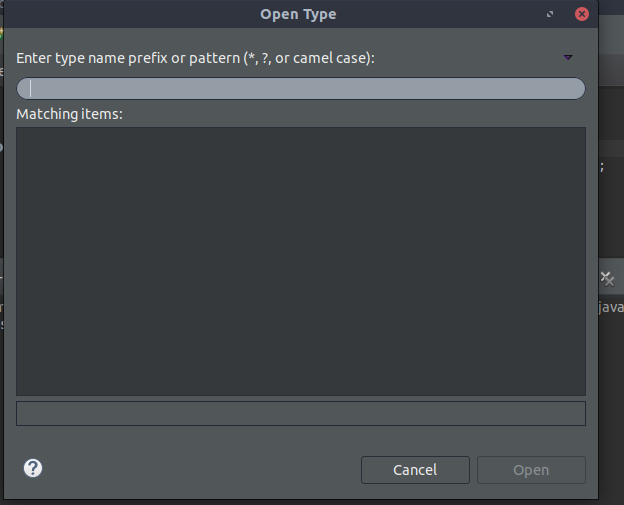Click the bottom-right corner of the matching list

point(580,390)
